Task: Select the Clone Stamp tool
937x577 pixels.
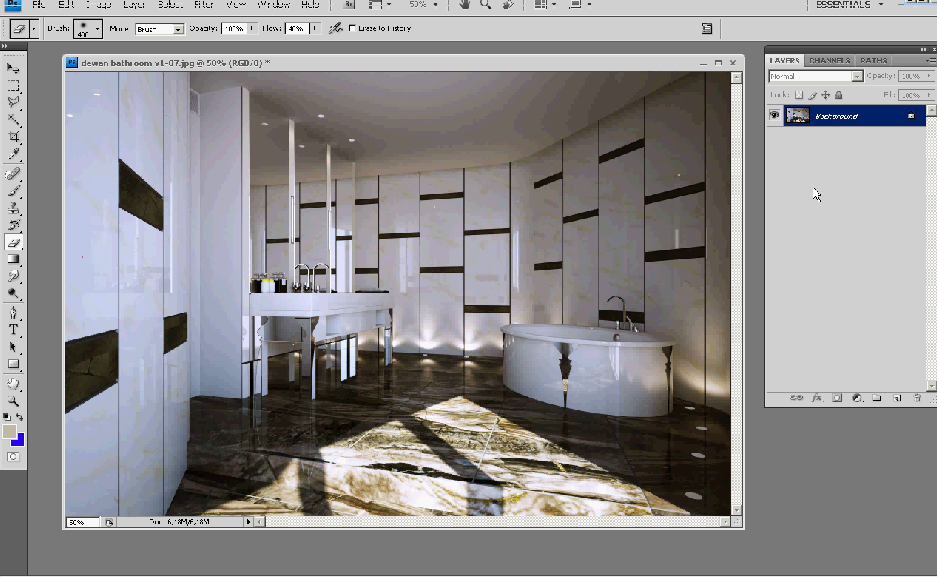Action: pyautogui.click(x=13, y=208)
